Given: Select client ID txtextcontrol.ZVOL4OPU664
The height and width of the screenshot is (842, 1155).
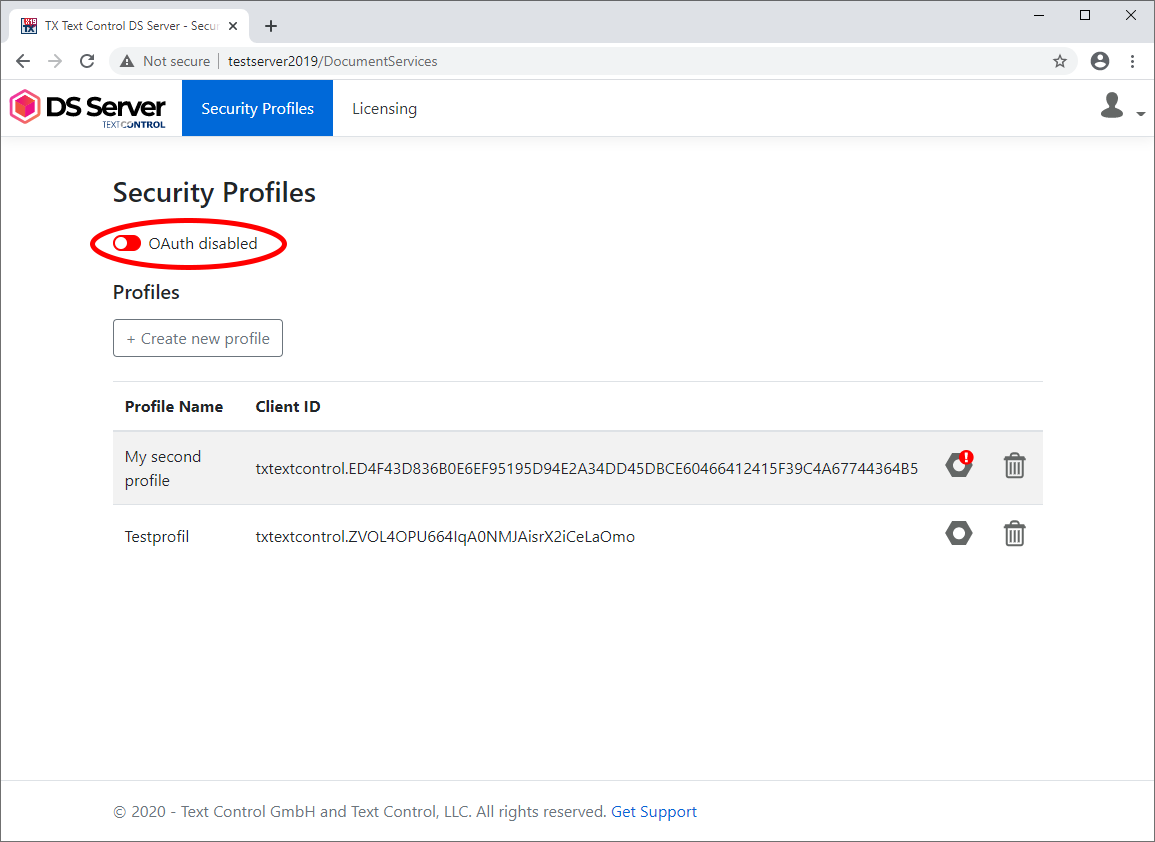Looking at the screenshot, I should pos(445,536).
